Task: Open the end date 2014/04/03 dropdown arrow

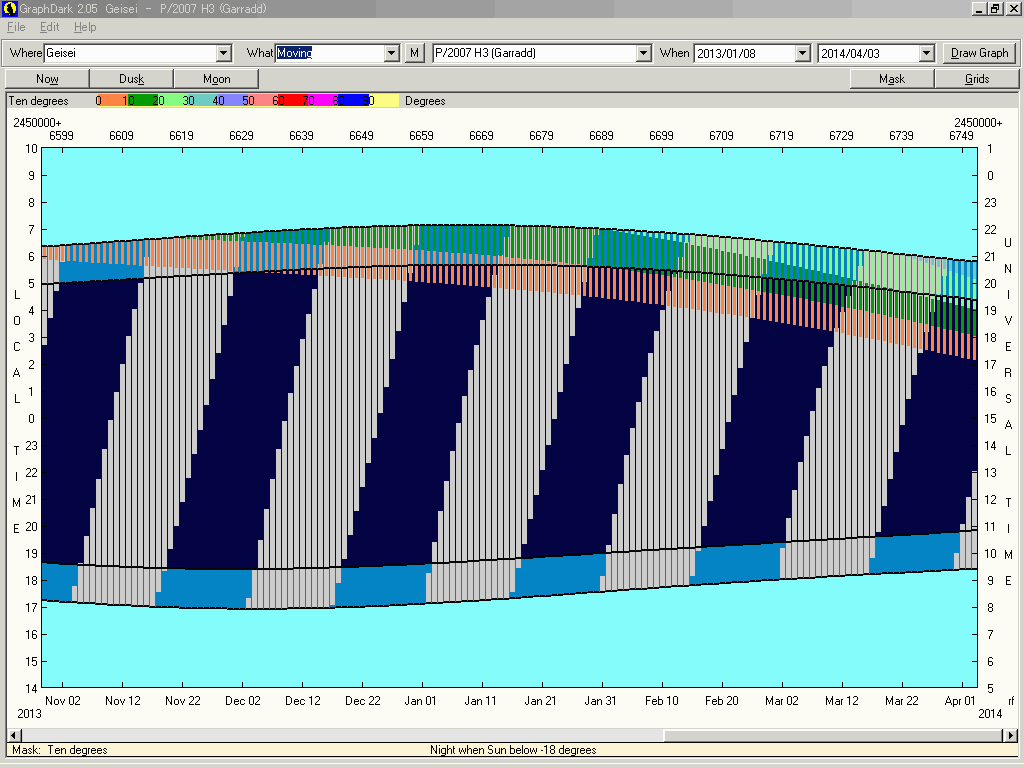Action: click(x=927, y=53)
